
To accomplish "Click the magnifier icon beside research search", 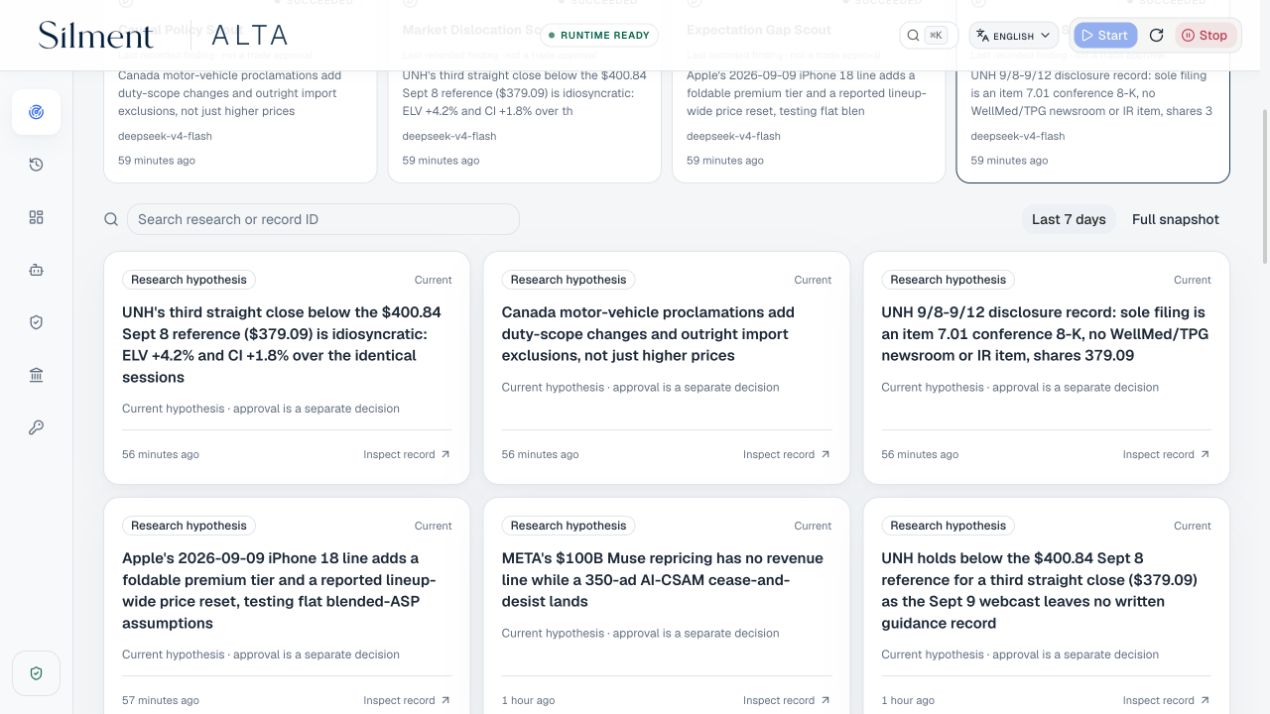I will [x=112, y=219].
